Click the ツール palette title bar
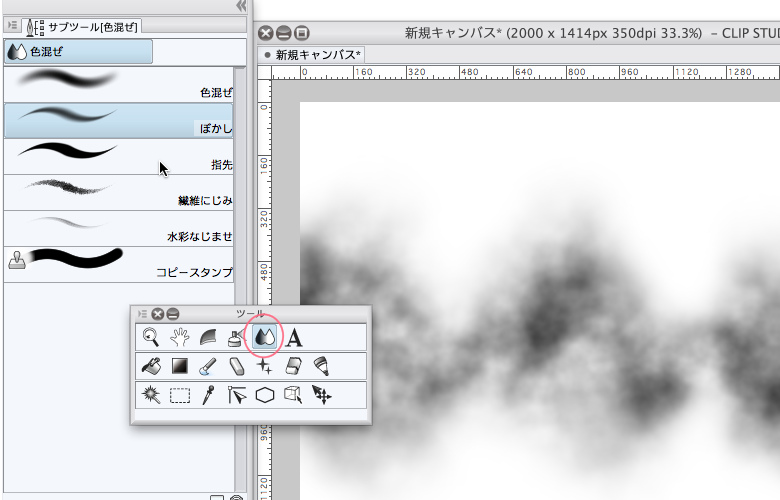The image size is (780, 500). tap(251, 314)
